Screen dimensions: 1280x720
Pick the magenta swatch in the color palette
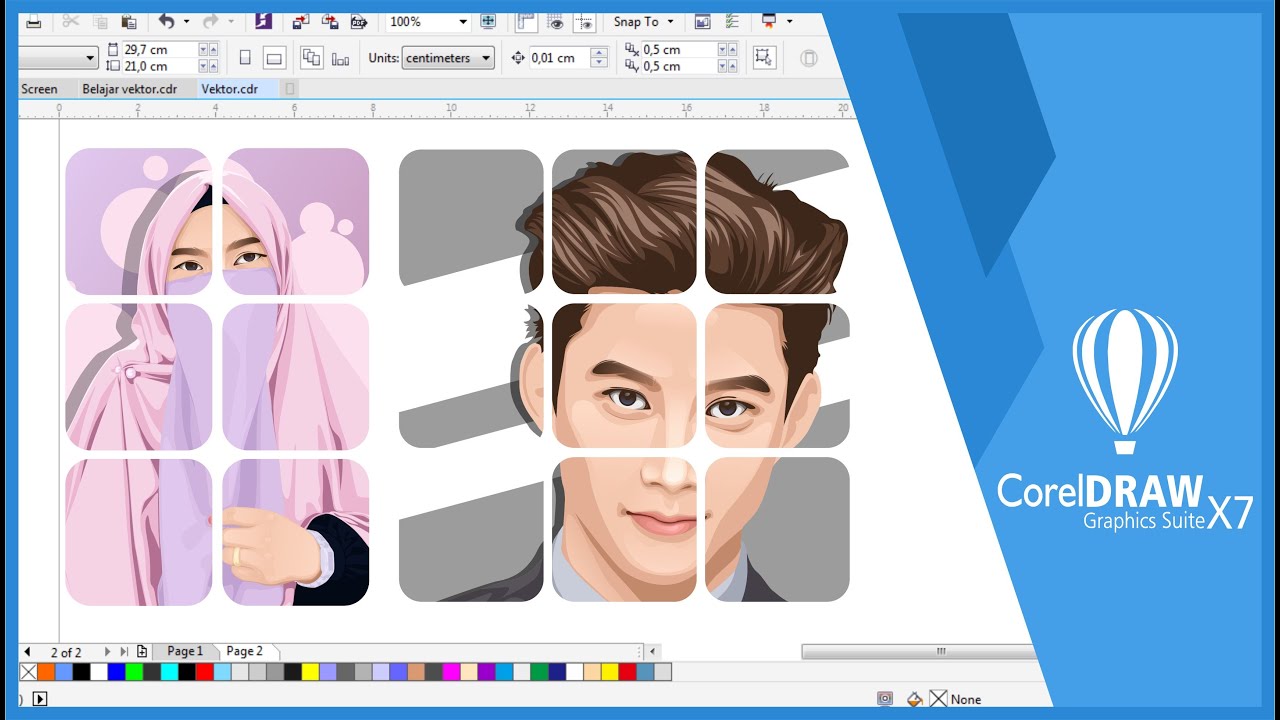(451, 672)
